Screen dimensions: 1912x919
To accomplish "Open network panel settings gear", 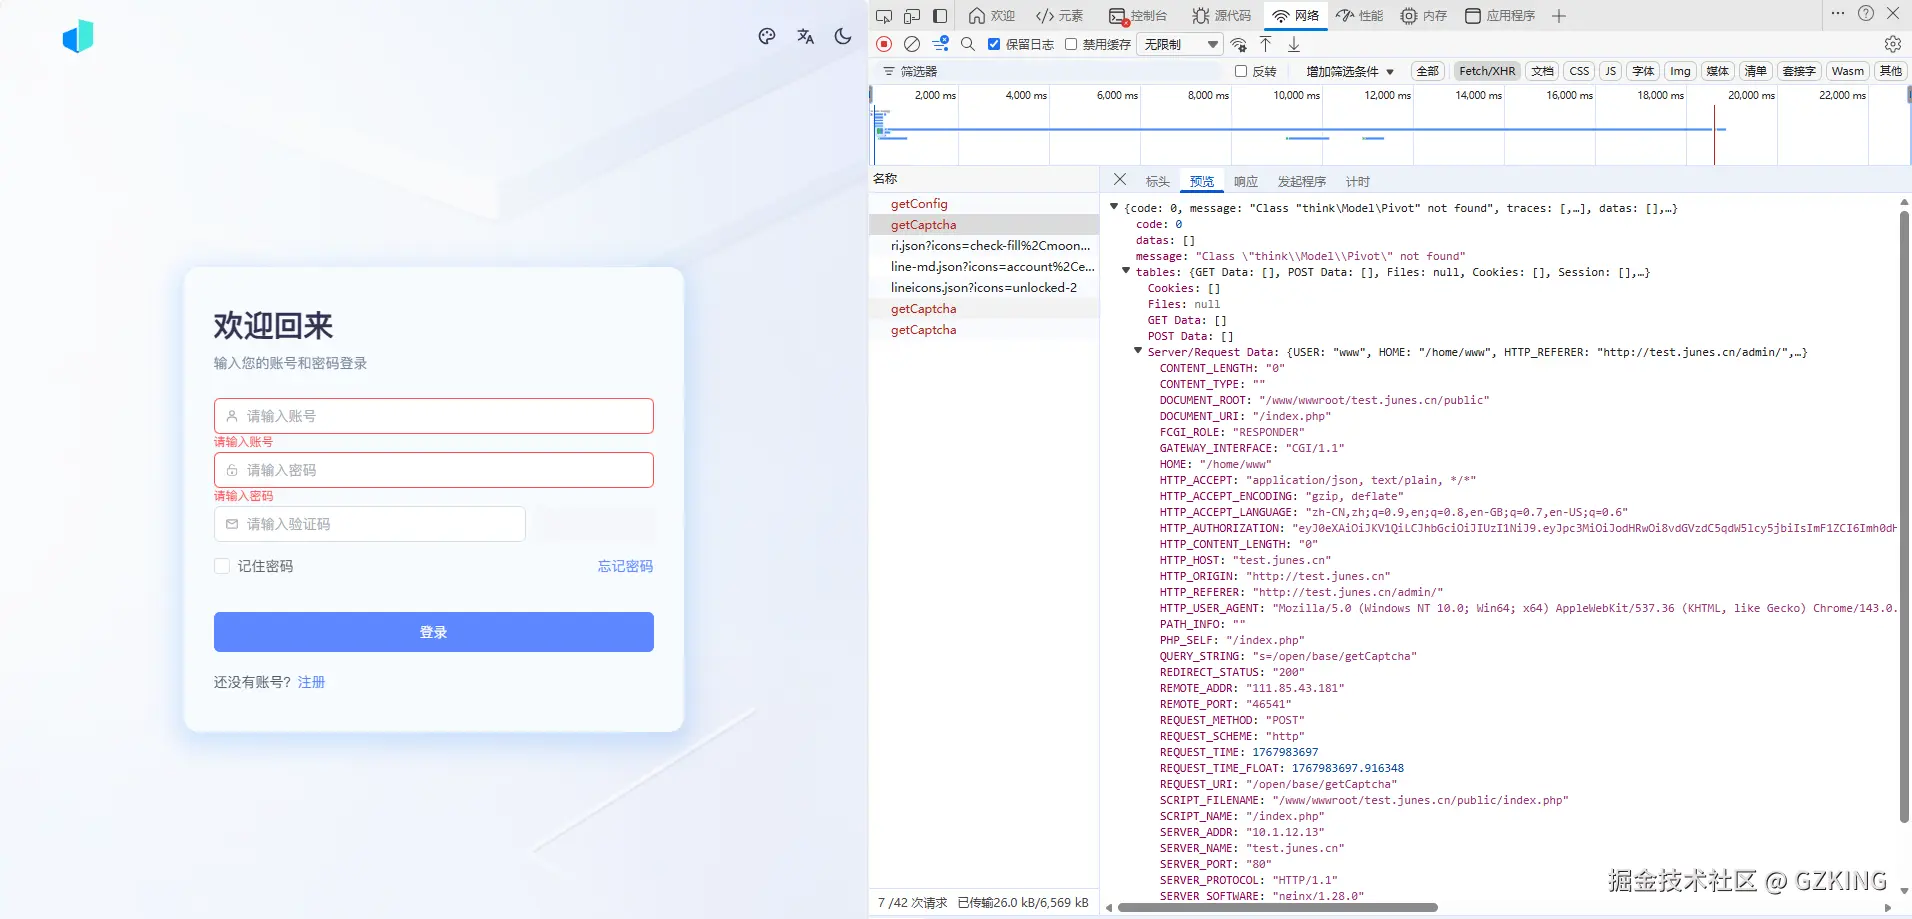I will coord(1892,44).
